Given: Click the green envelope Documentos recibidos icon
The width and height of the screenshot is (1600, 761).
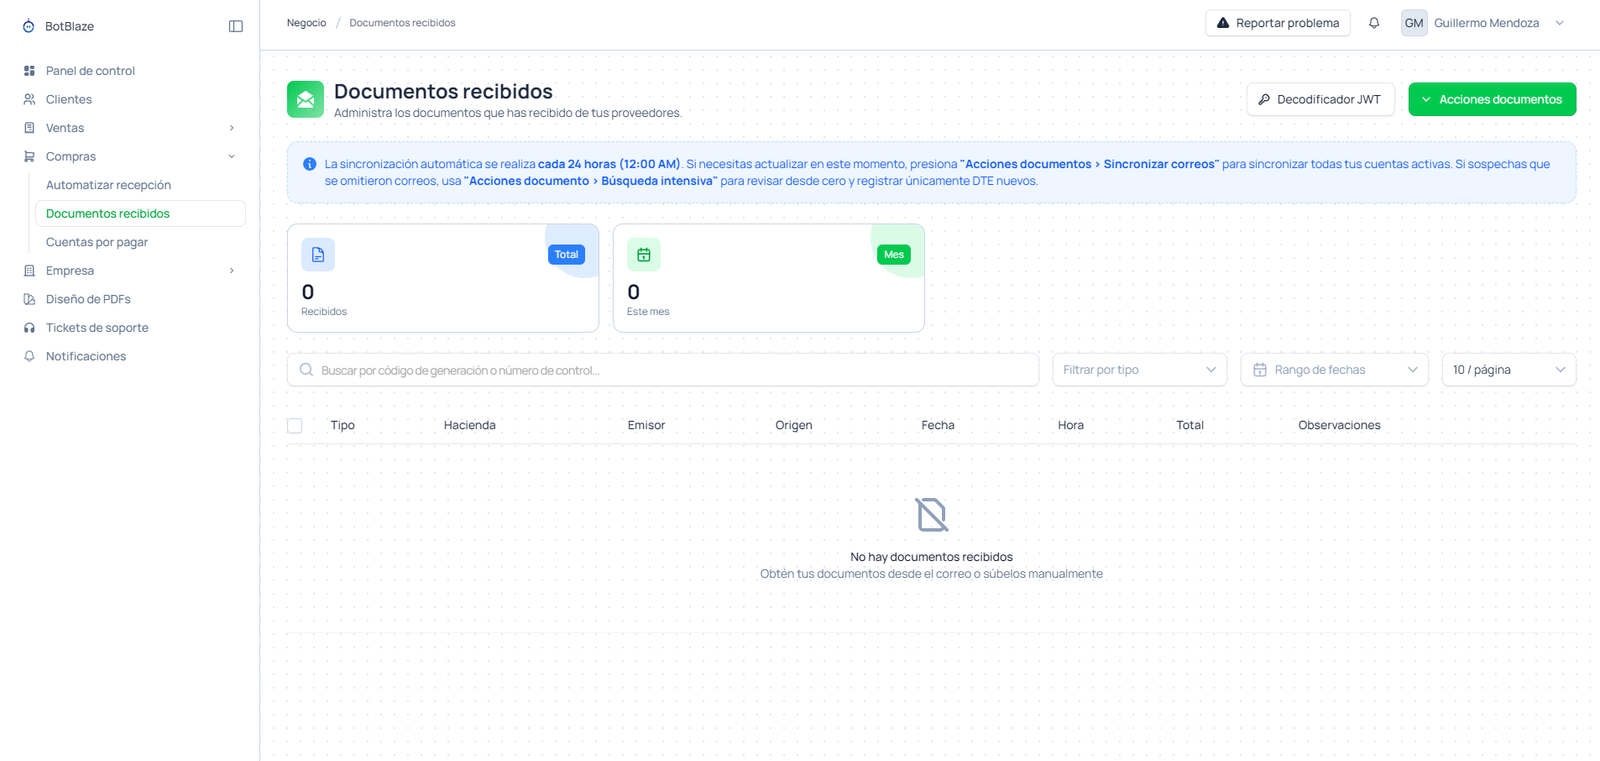Looking at the screenshot, I should (x=305, y=99).
